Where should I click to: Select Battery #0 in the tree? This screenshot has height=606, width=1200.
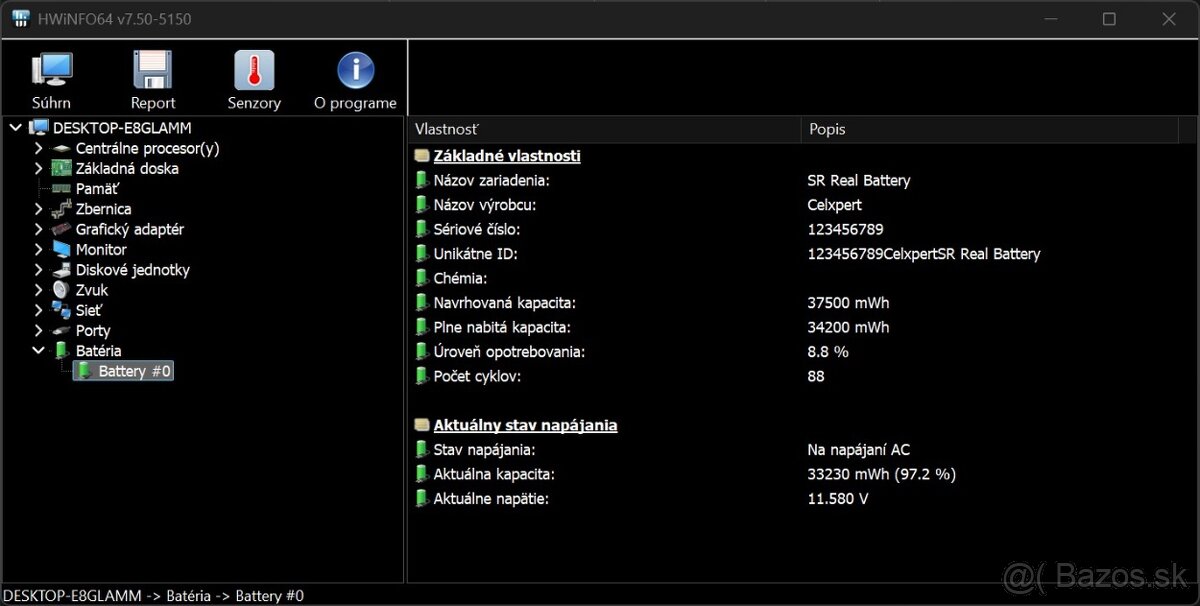pyautogui.click(x=134, y=371)
